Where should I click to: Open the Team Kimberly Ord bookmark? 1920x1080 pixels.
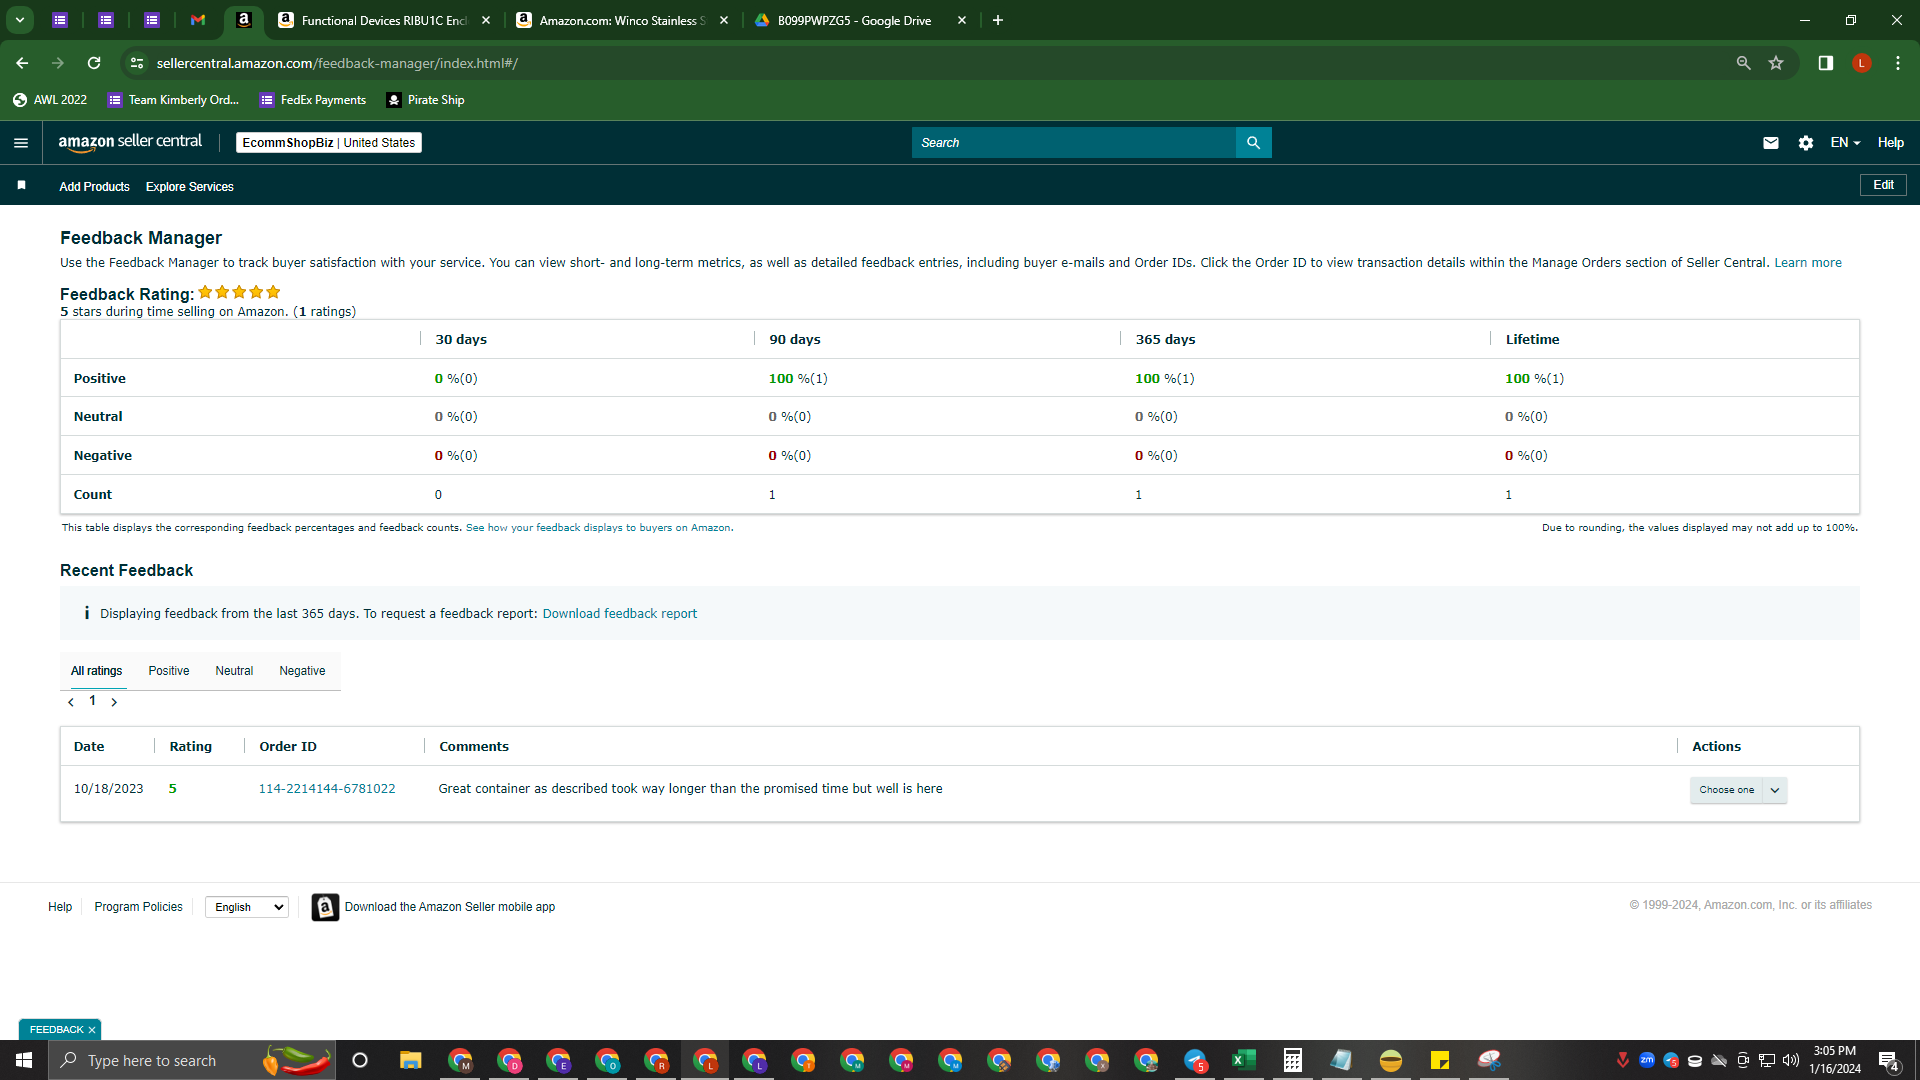174,100
